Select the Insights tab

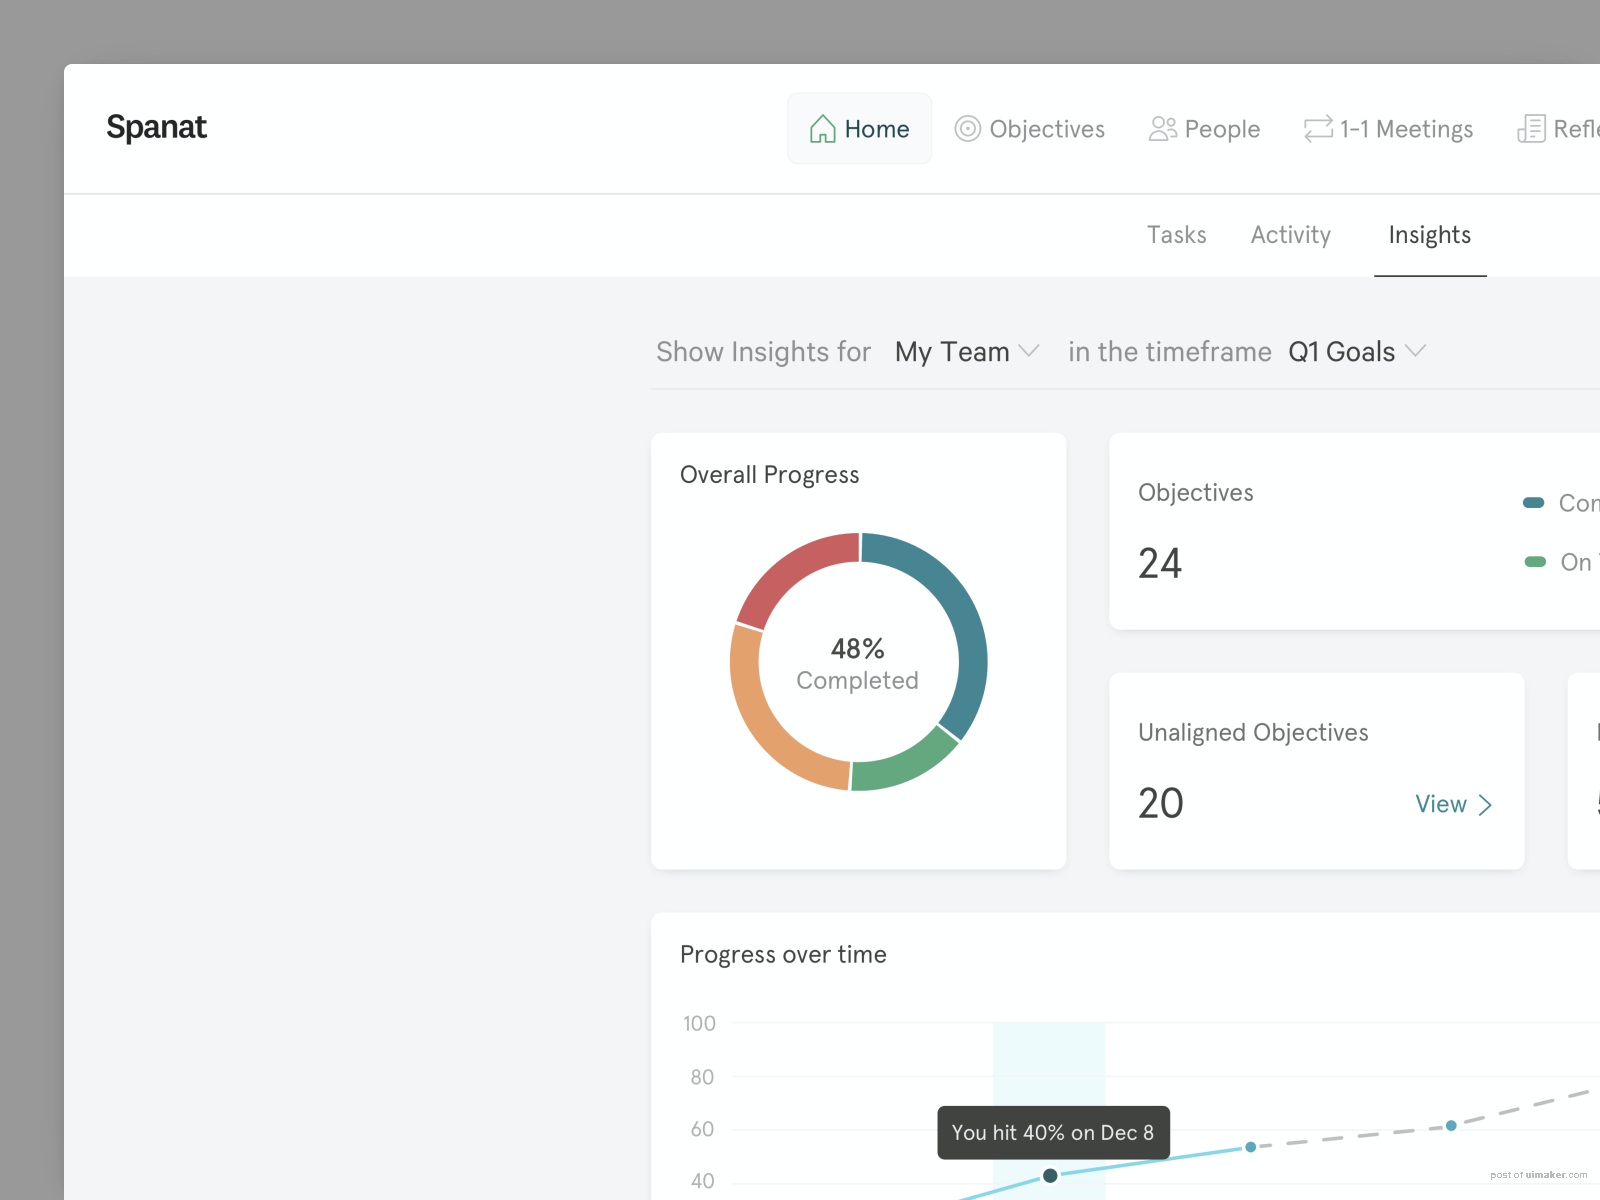coord(1429,235)
